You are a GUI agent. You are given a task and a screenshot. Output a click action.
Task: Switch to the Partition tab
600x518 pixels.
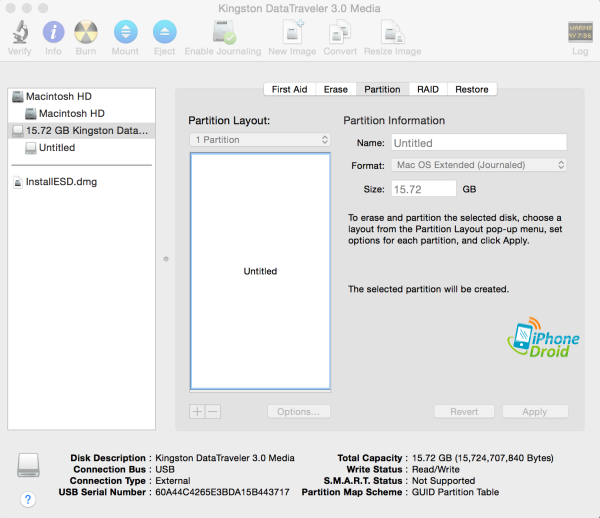[x=382, y=90]
